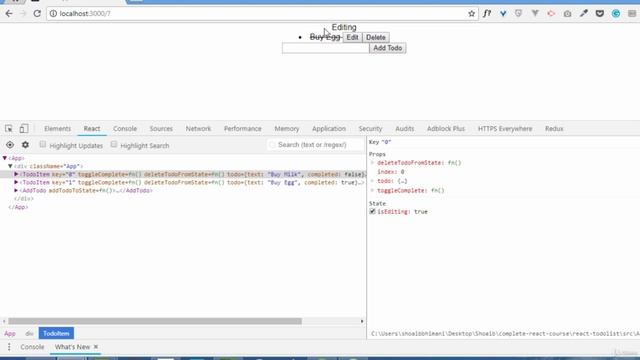The image size is (640, 360).
Task: Expand the TodoItem key 1 node
Action: click(16, 182)
